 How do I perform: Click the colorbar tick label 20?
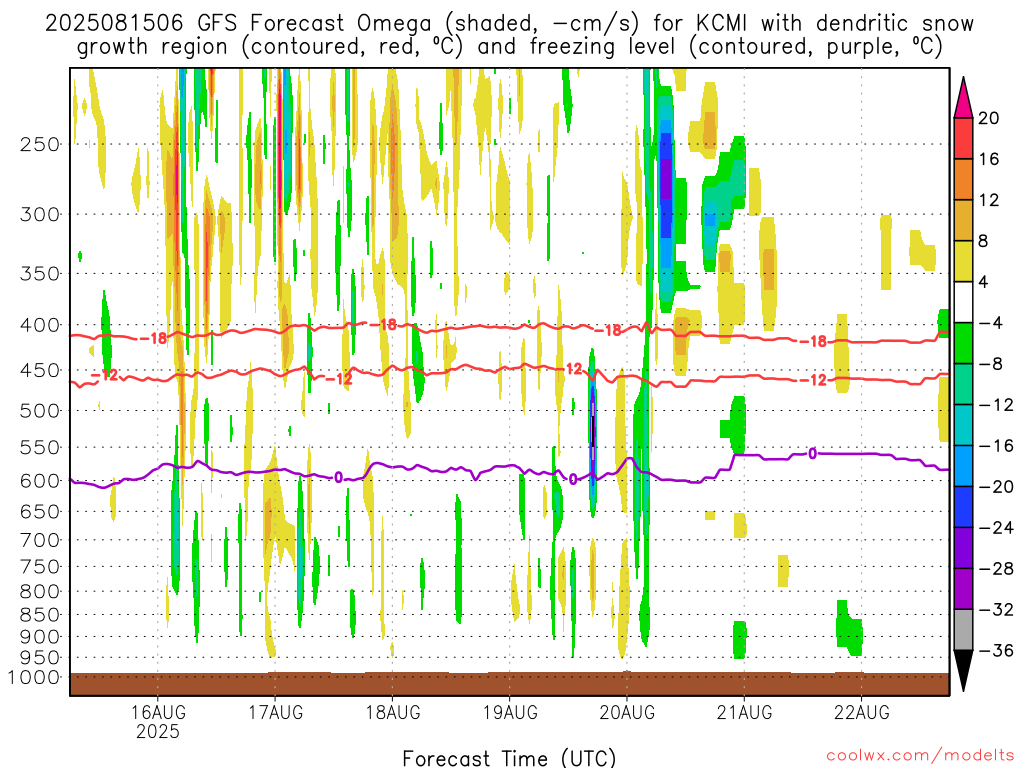coord(989,118)
